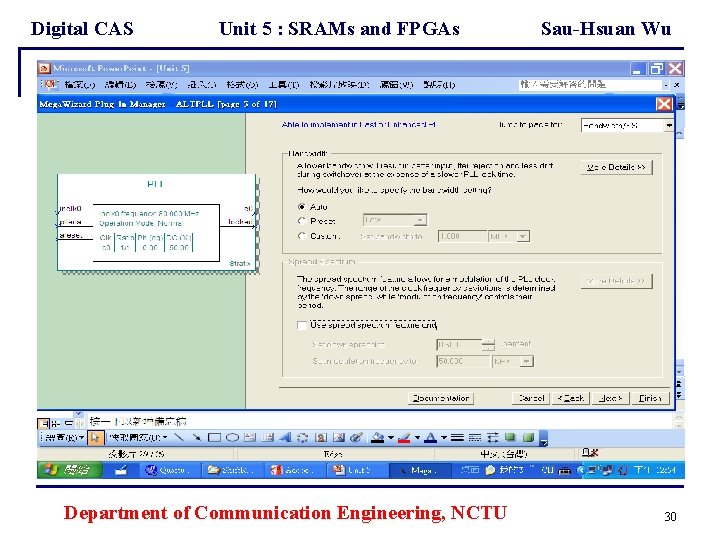Viewport: 720px width, 540px height.
Task: Switch to MegaWizard taskbar button
Action: [418, 470]
